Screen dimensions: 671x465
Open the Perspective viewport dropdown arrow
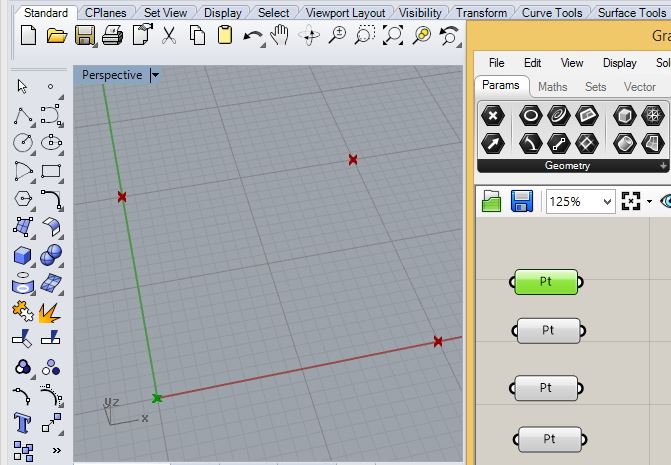155,75
